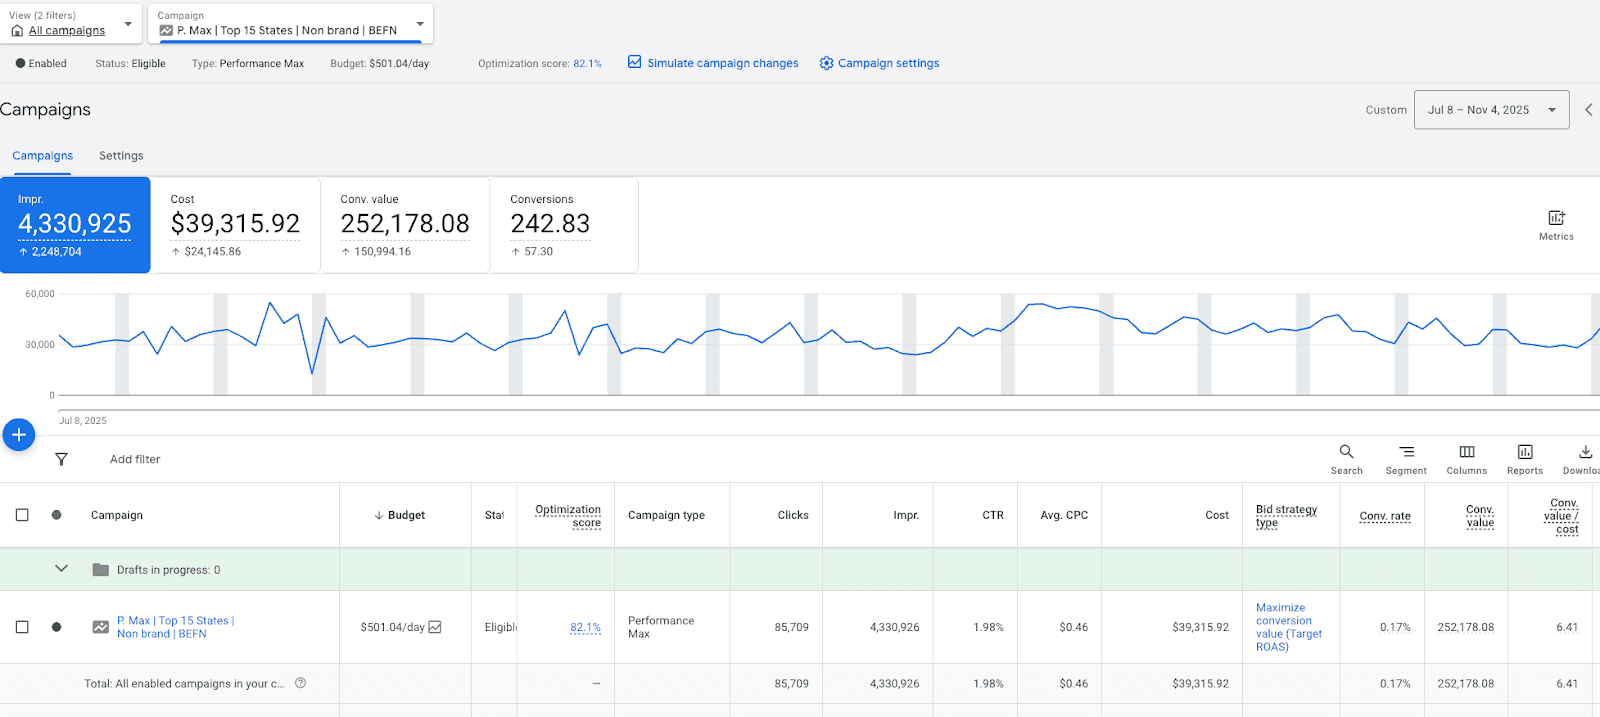Click the help icon beside Total row

(300, 683)
